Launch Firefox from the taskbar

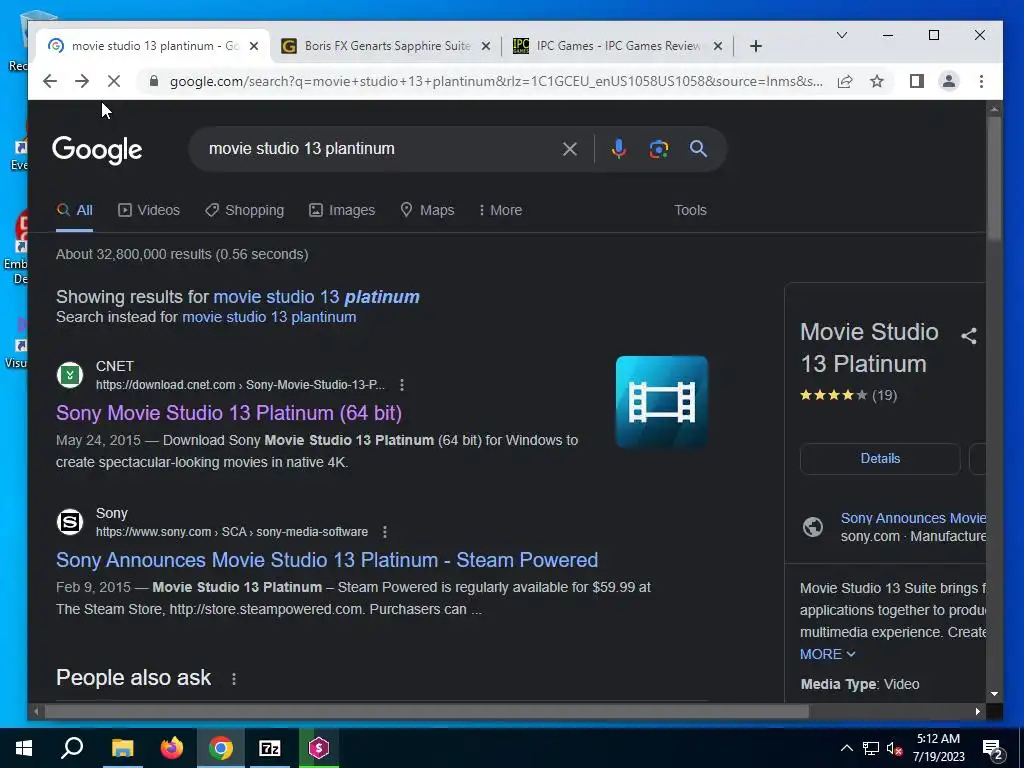(172, 748)
